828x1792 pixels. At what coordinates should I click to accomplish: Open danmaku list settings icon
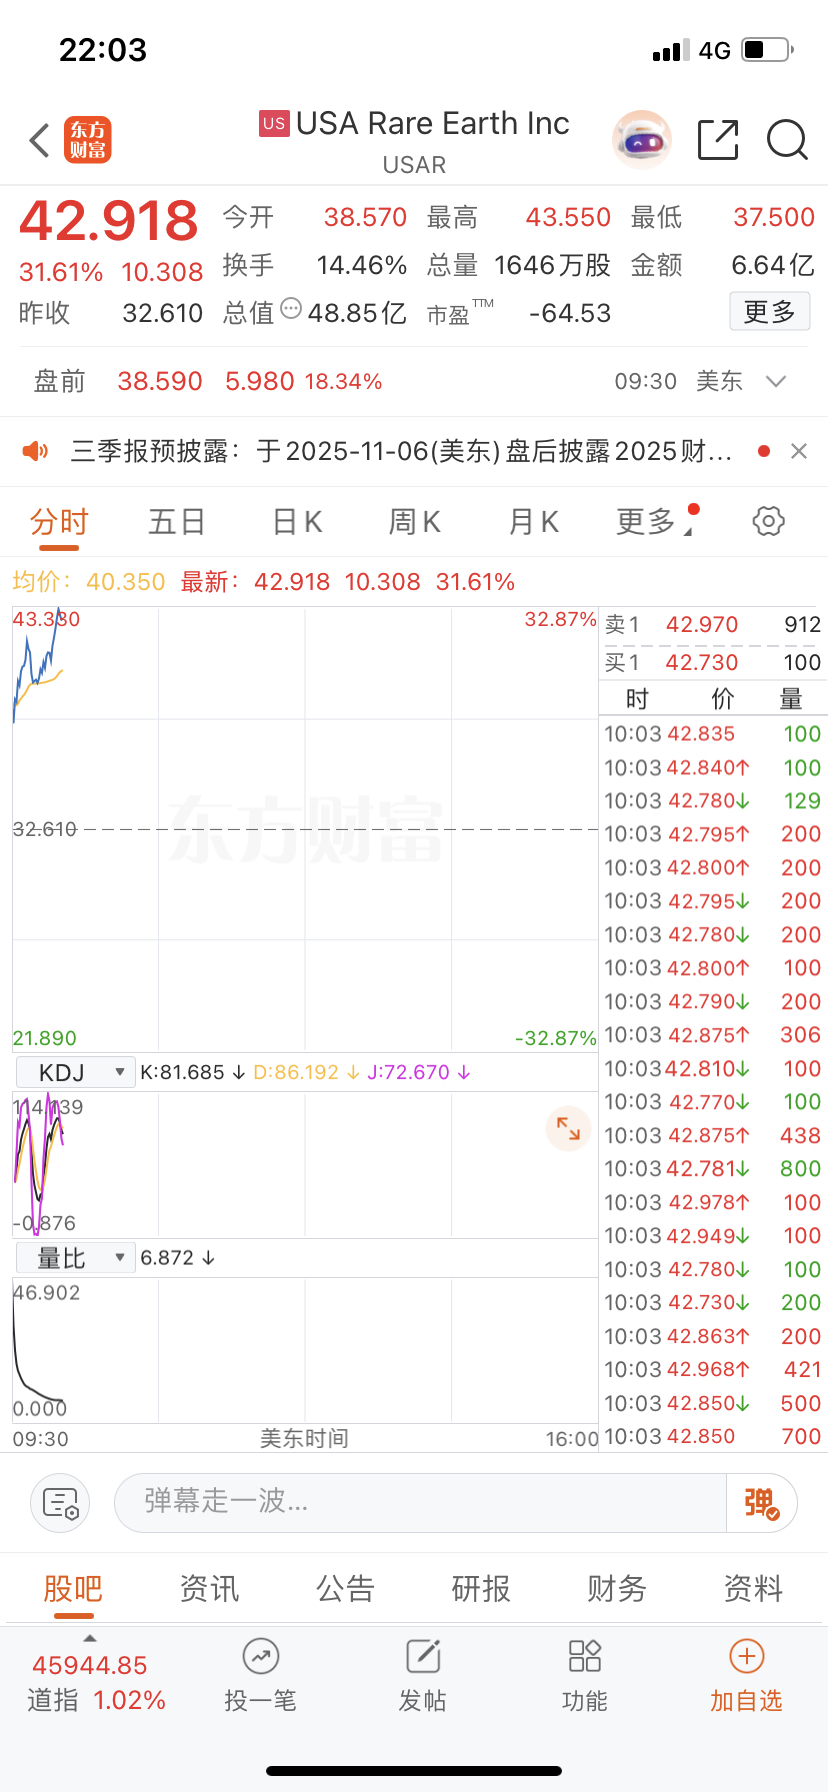(60, 1502)
